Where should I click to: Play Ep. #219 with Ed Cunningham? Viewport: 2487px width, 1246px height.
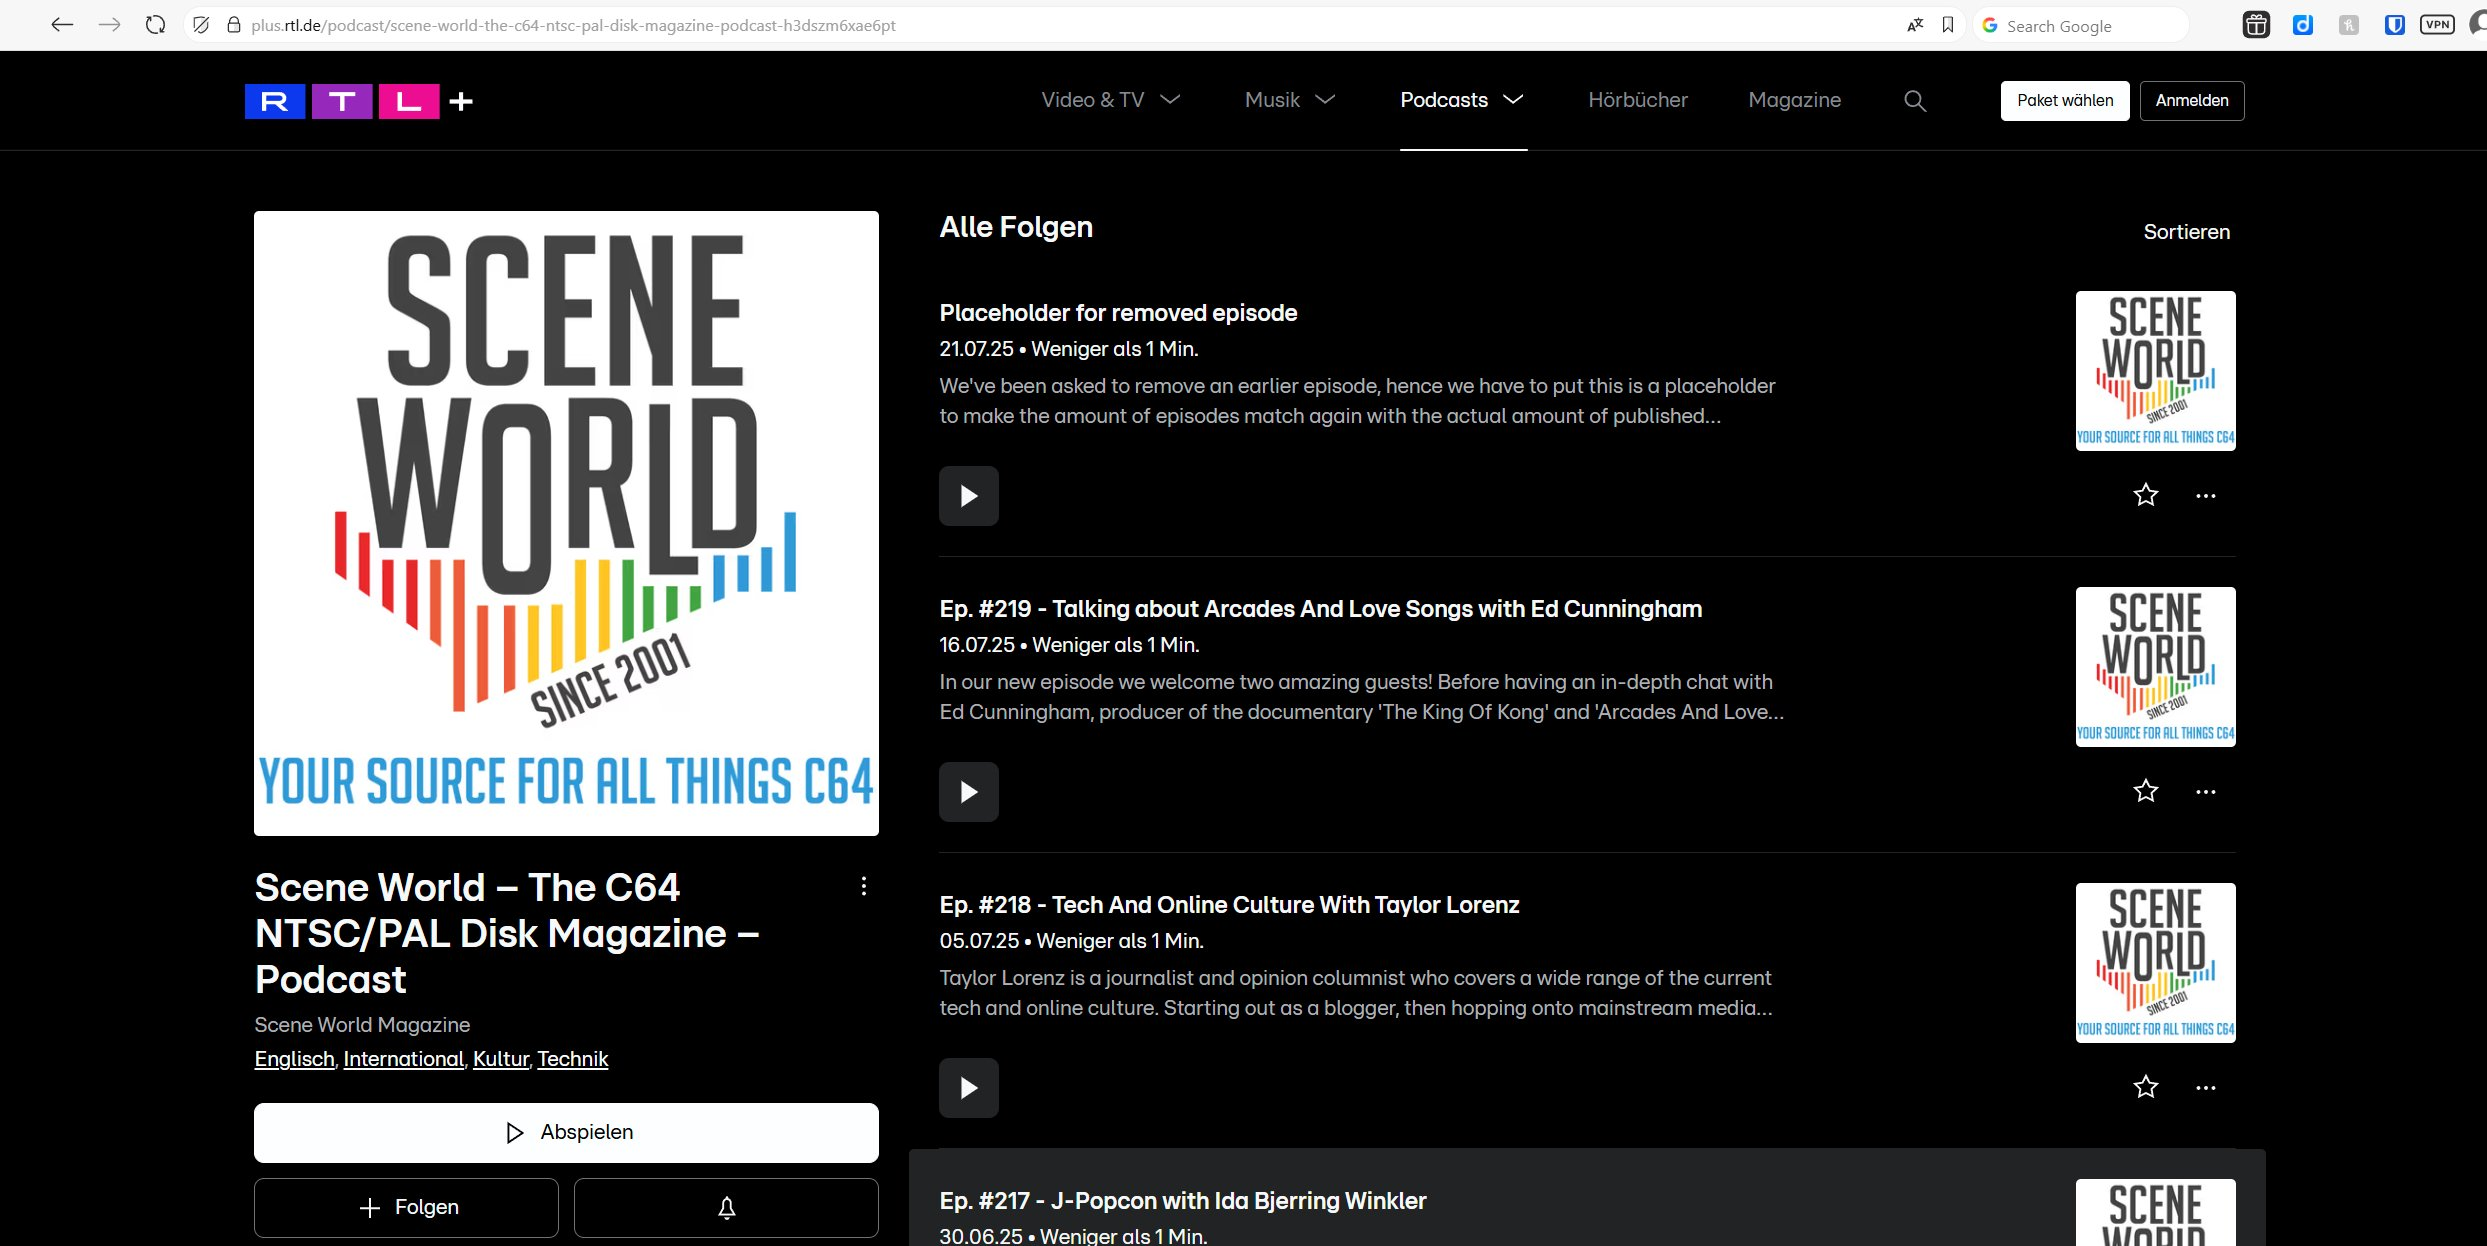968,792
